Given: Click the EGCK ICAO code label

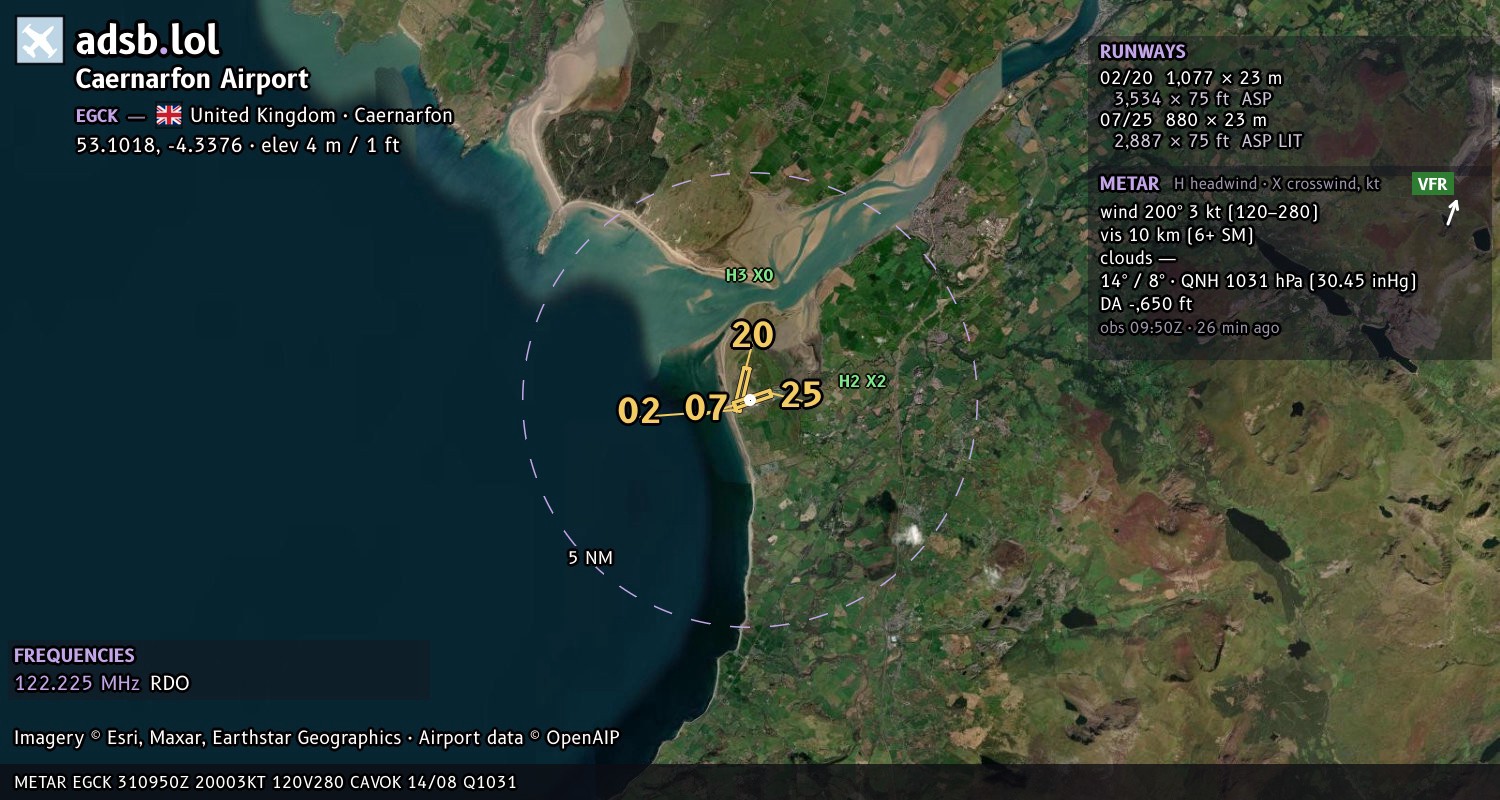Looking at the screenshot, I should (x=97, y=115).
